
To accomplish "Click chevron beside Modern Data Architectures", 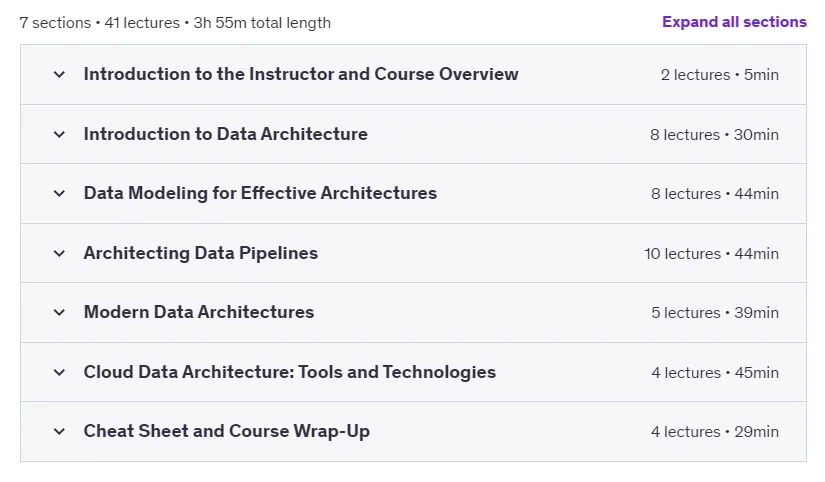I will (59, 313).
